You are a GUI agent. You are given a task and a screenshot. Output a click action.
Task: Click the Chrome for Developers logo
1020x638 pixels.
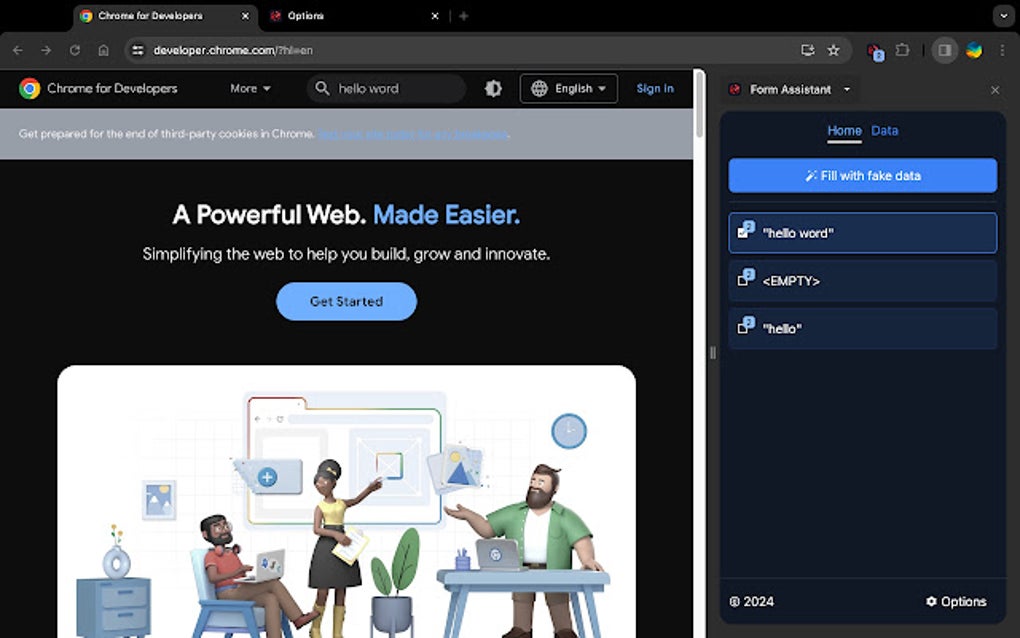30,89
